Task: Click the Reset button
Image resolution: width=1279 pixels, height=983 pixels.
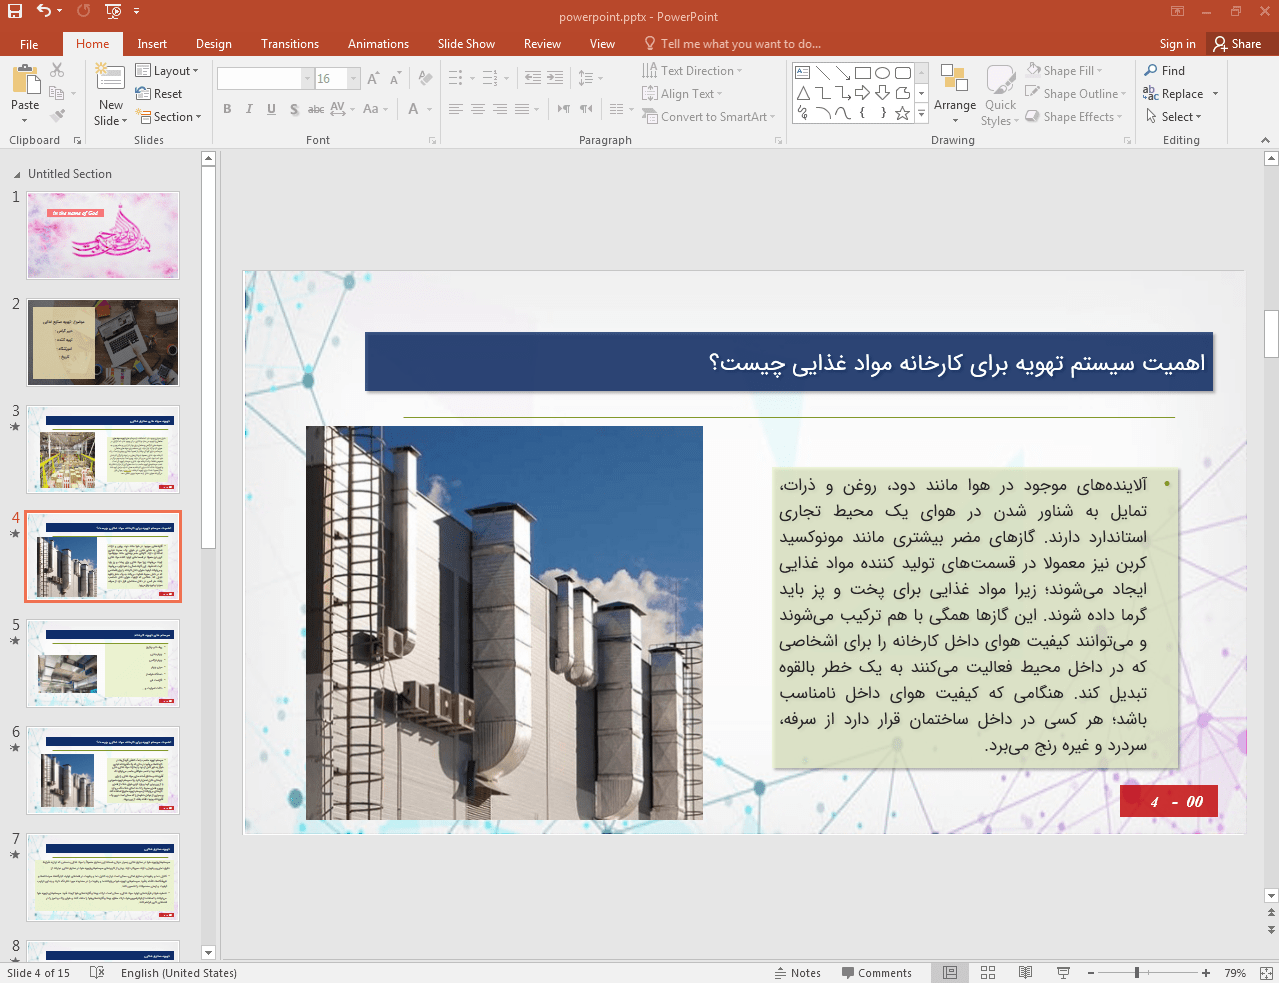Action: point(160,94)
